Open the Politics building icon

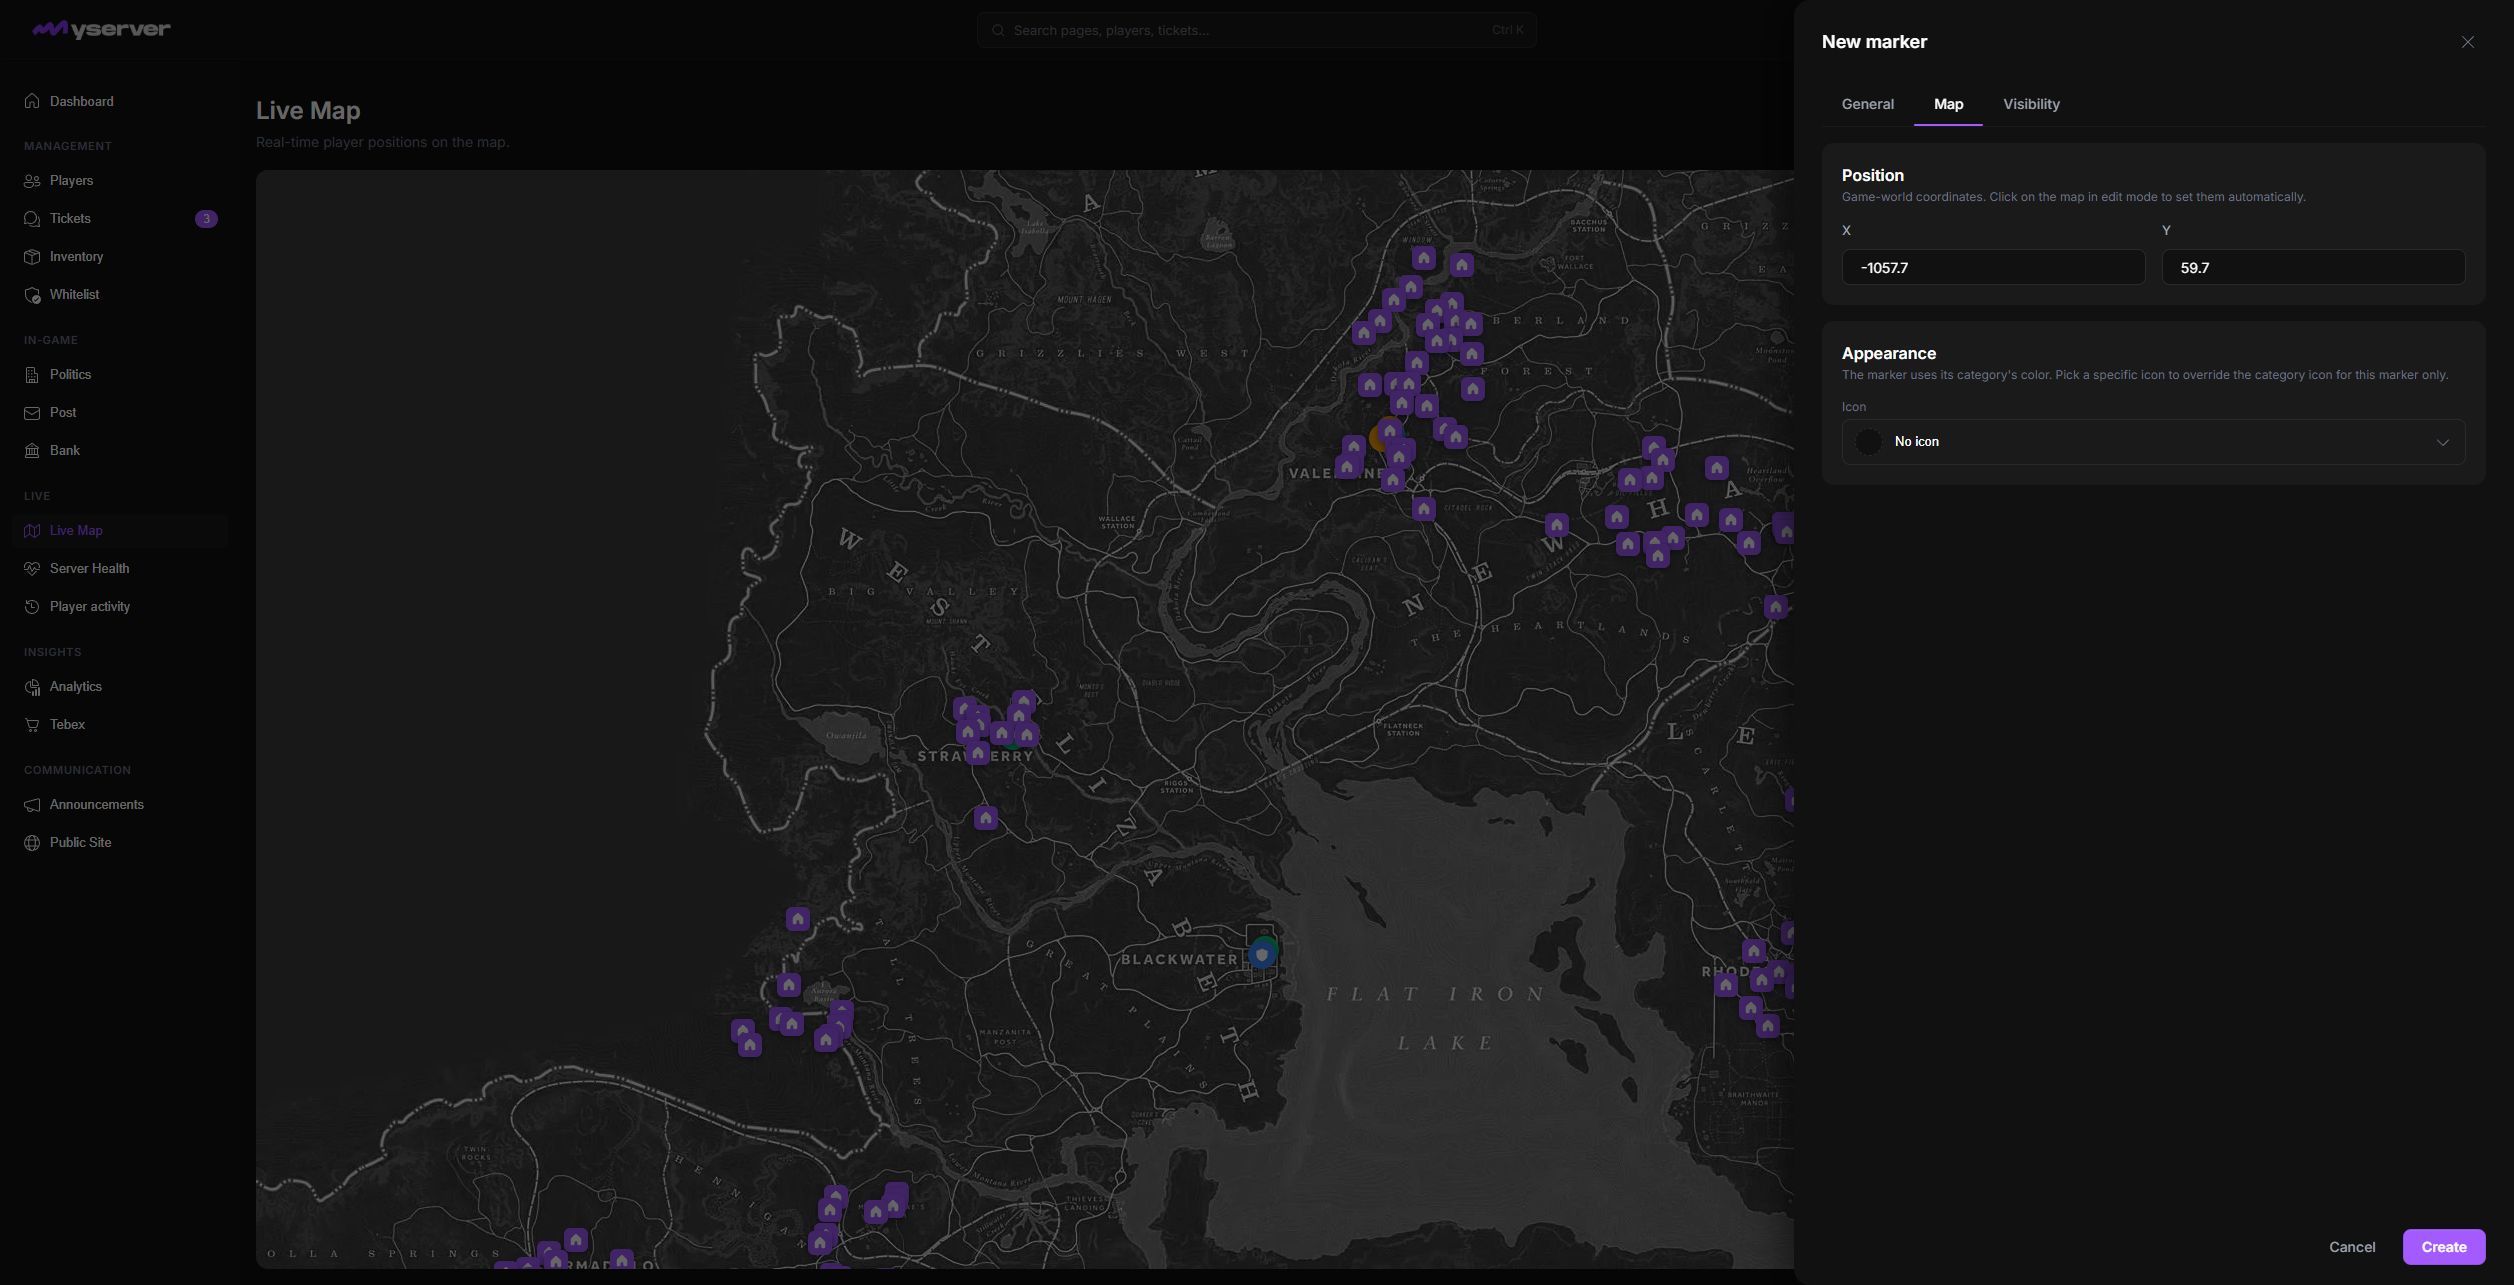[x=32, y=374]
